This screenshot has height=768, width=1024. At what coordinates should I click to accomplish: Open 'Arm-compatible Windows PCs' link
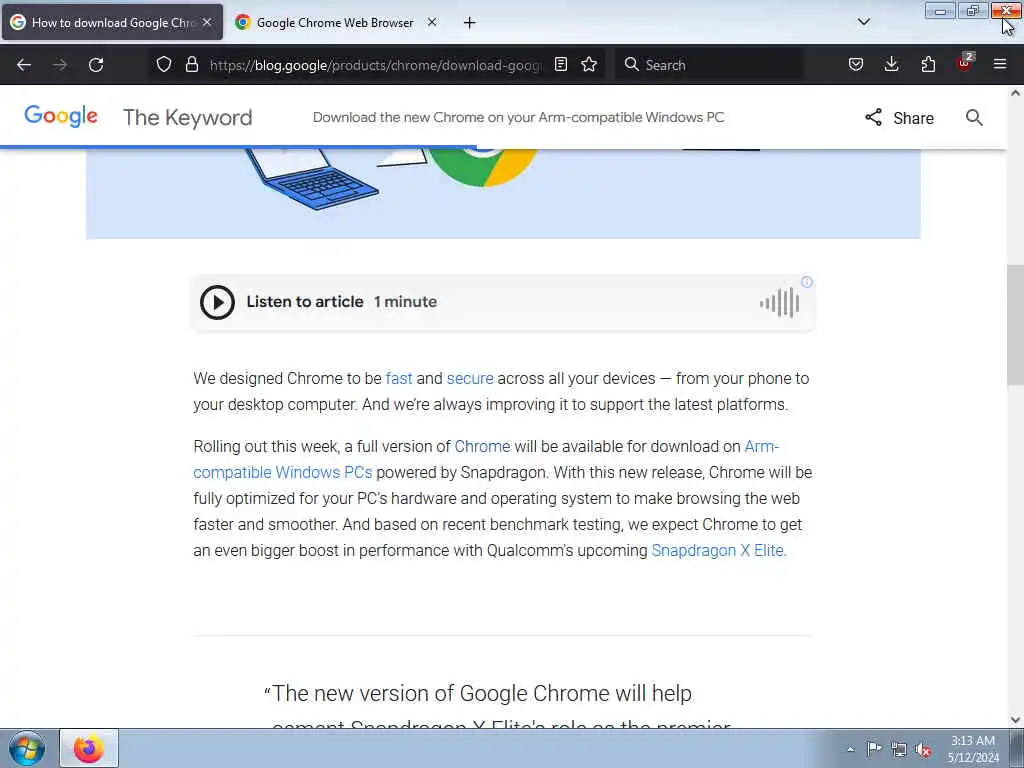pos(283,472)
